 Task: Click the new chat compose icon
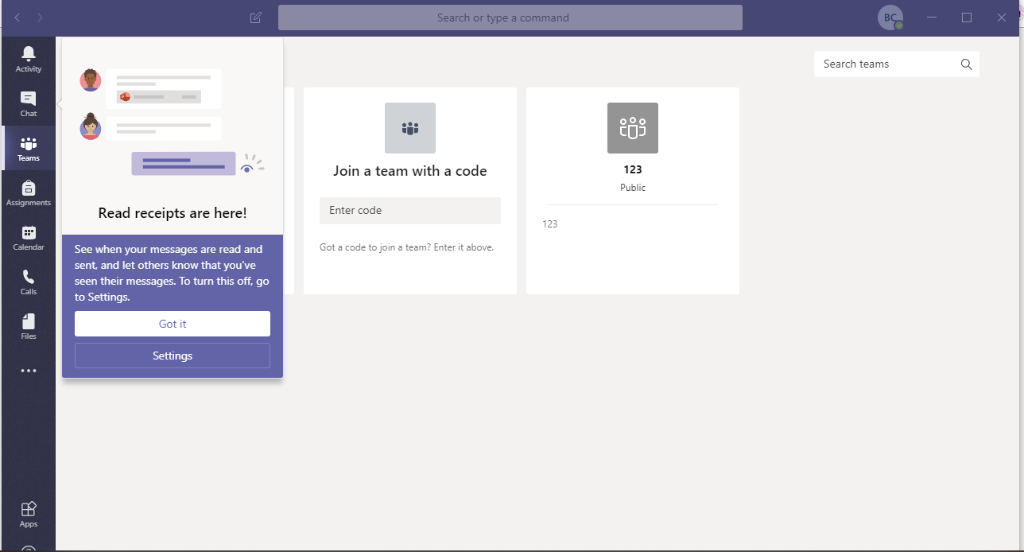click(255, 18)
